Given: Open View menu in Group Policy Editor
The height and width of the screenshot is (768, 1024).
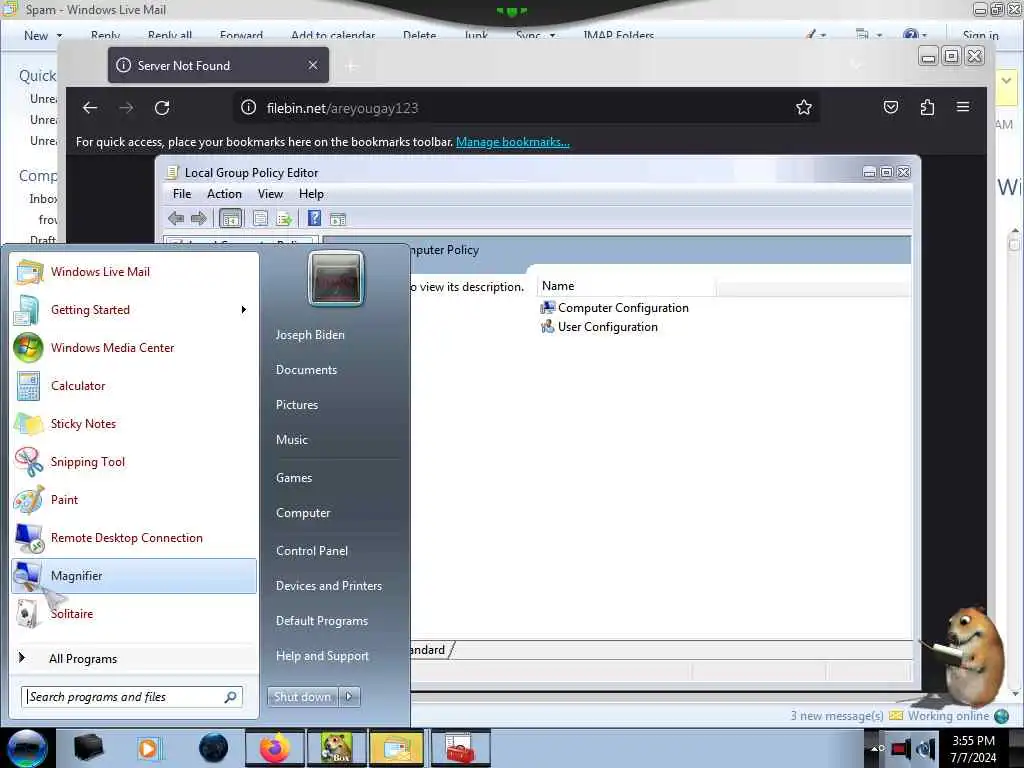Looking at the screenshot, I should click(270, 194).
